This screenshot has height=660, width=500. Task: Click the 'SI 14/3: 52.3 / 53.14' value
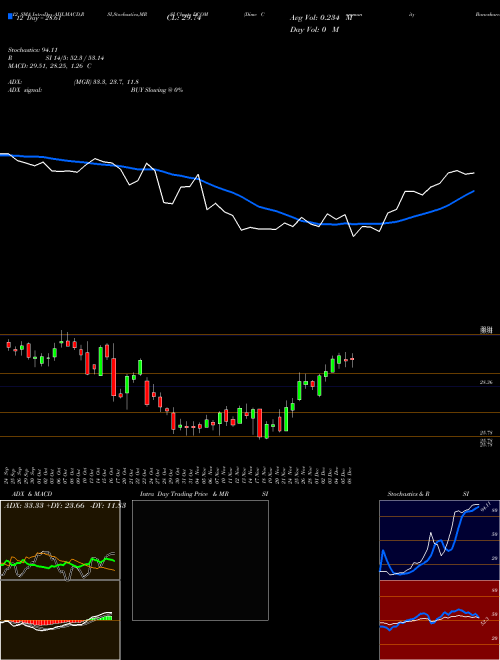[x=75, y=58]
